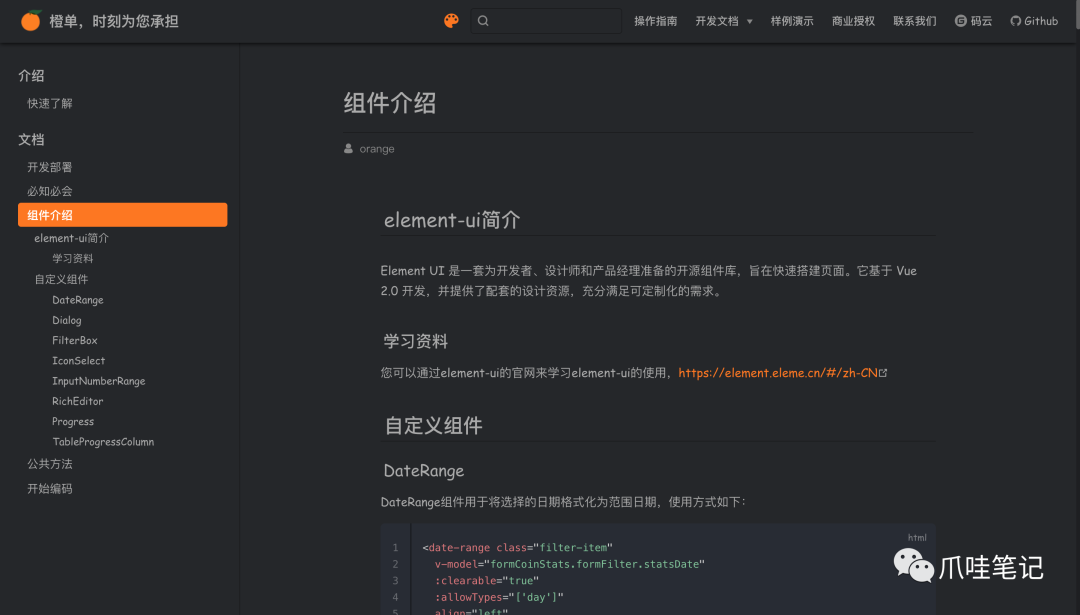Open the https://element.eleme.cn/#/zh-CN link
The width and height of the screenshot is (1080, 615).
click(x=778, y=373)
